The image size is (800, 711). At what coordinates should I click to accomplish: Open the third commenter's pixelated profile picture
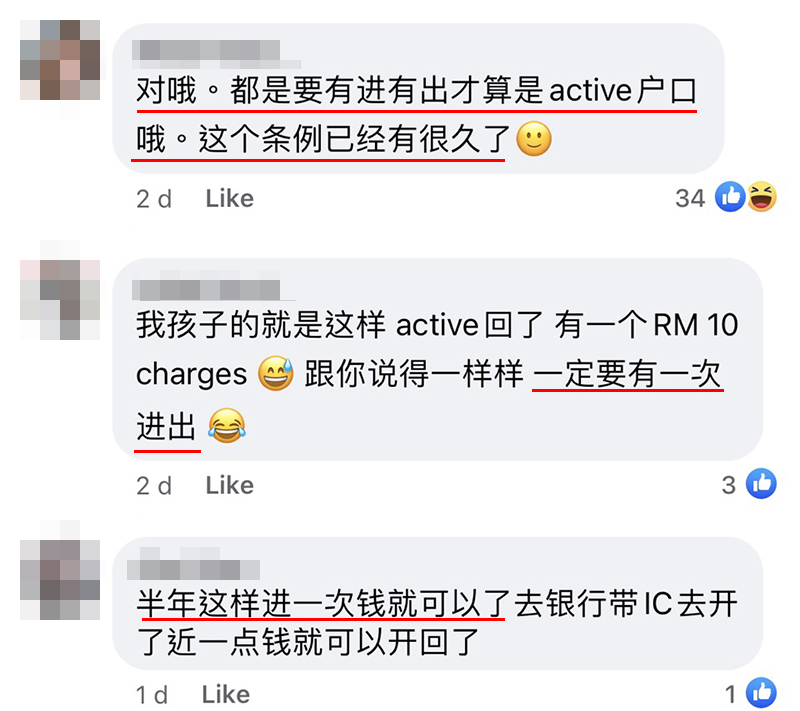60,580
